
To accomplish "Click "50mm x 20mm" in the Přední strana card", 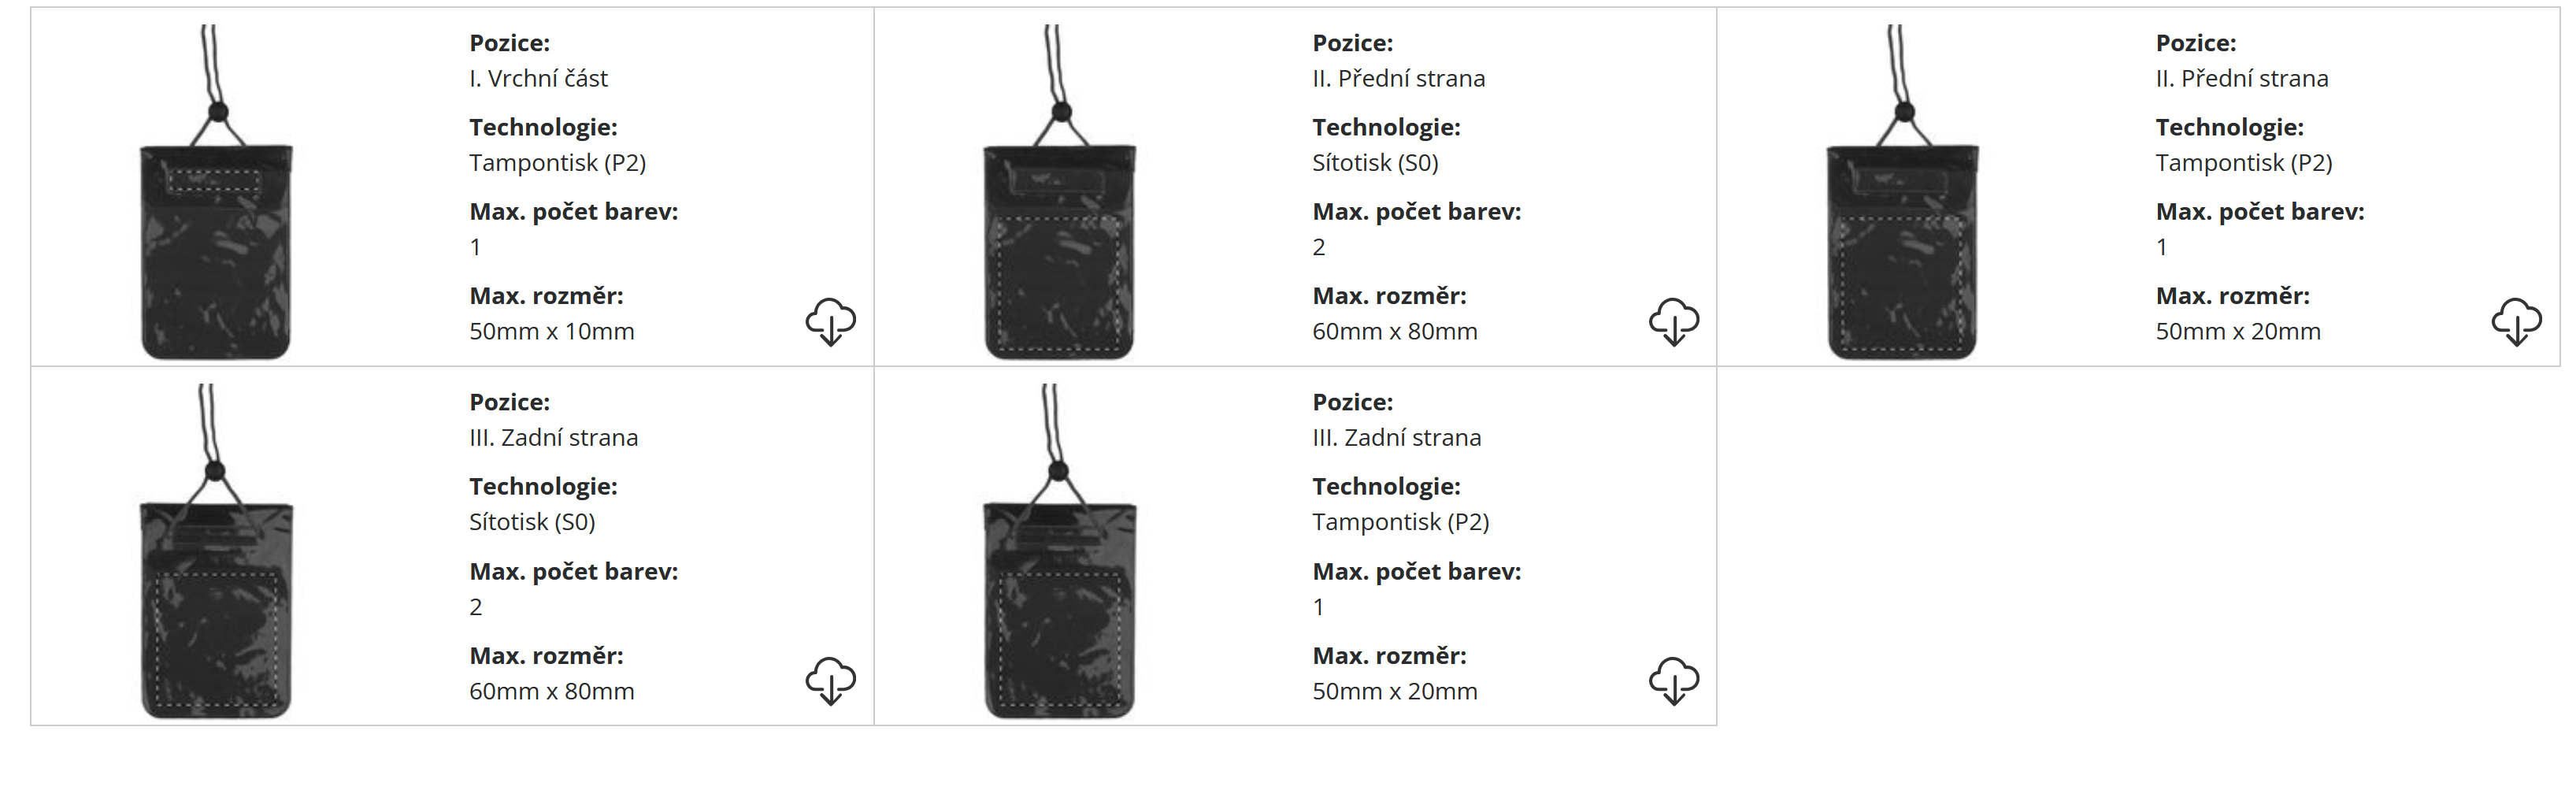I will pyautogui.click(x=2237, y=331).
